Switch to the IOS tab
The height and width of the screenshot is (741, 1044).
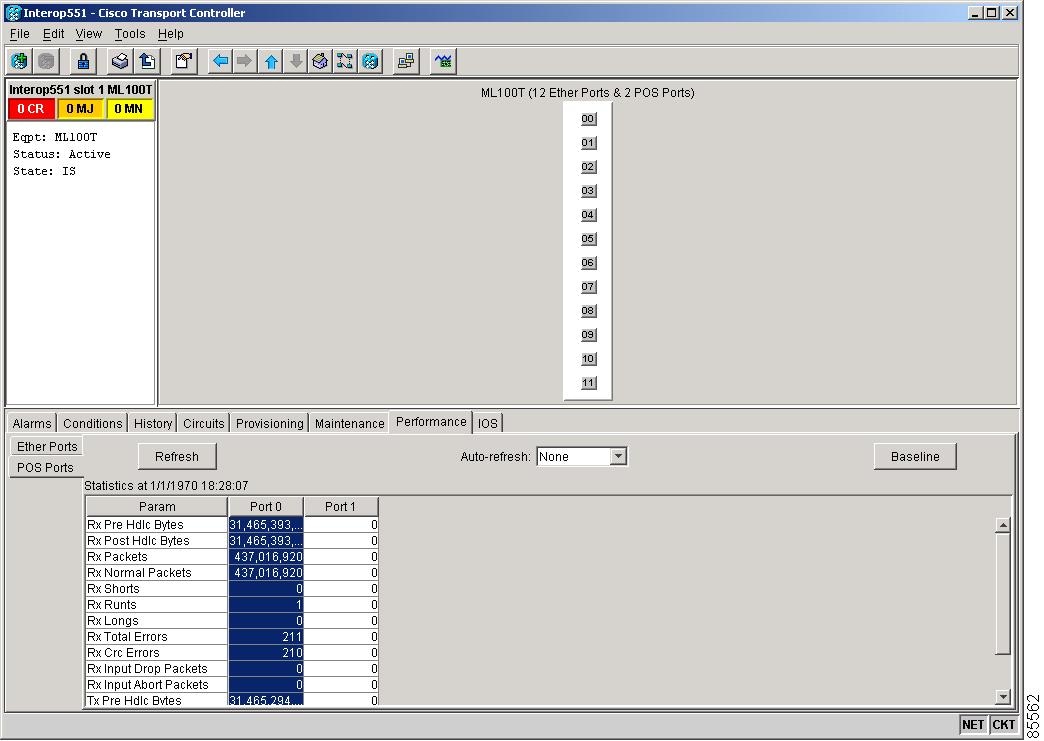[487, 423]
